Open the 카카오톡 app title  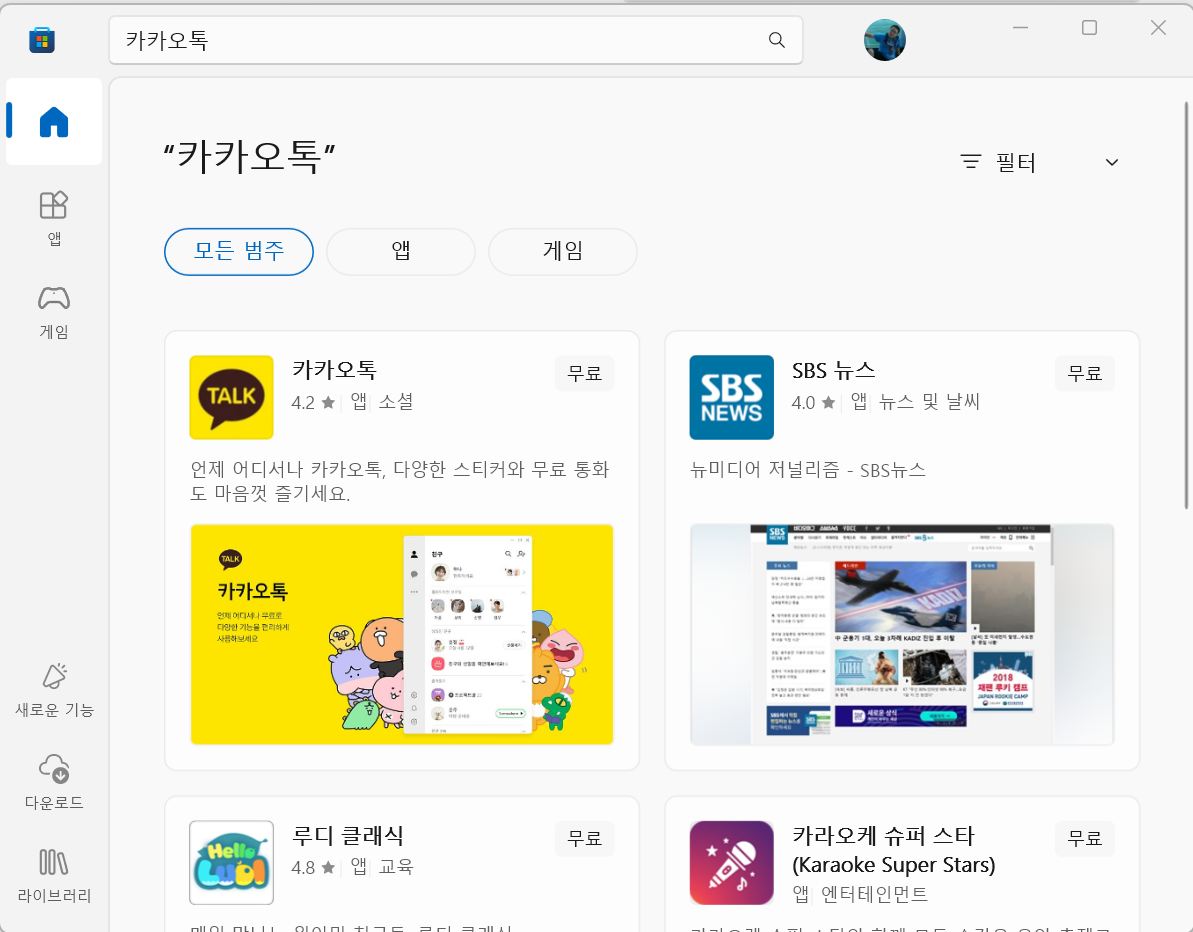pyautogui.click(x=334, y=370)
